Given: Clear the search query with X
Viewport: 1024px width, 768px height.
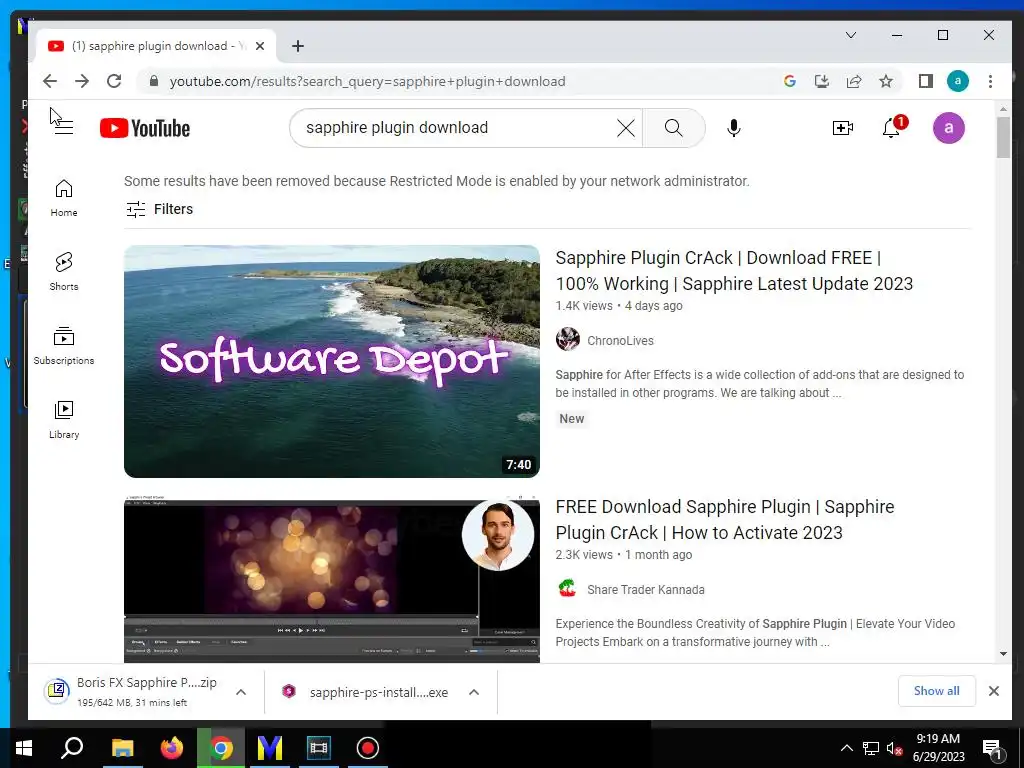Looking at the screenshot, I should pos(626,128).
